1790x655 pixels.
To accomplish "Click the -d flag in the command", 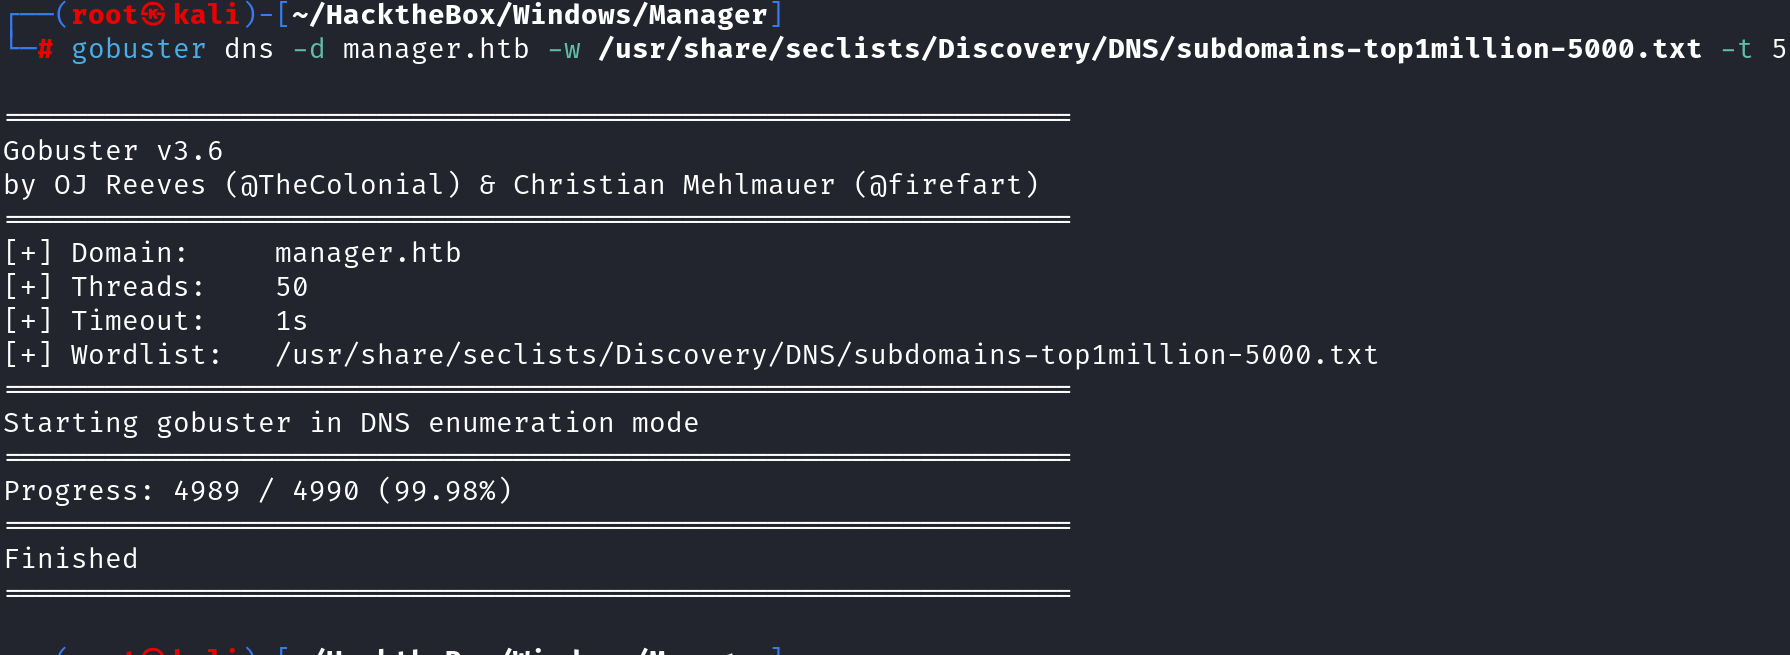I will (x=308, y=49).
